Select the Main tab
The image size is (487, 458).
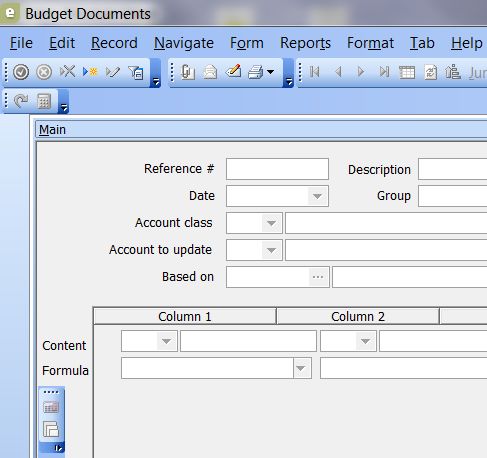point(52,130)
